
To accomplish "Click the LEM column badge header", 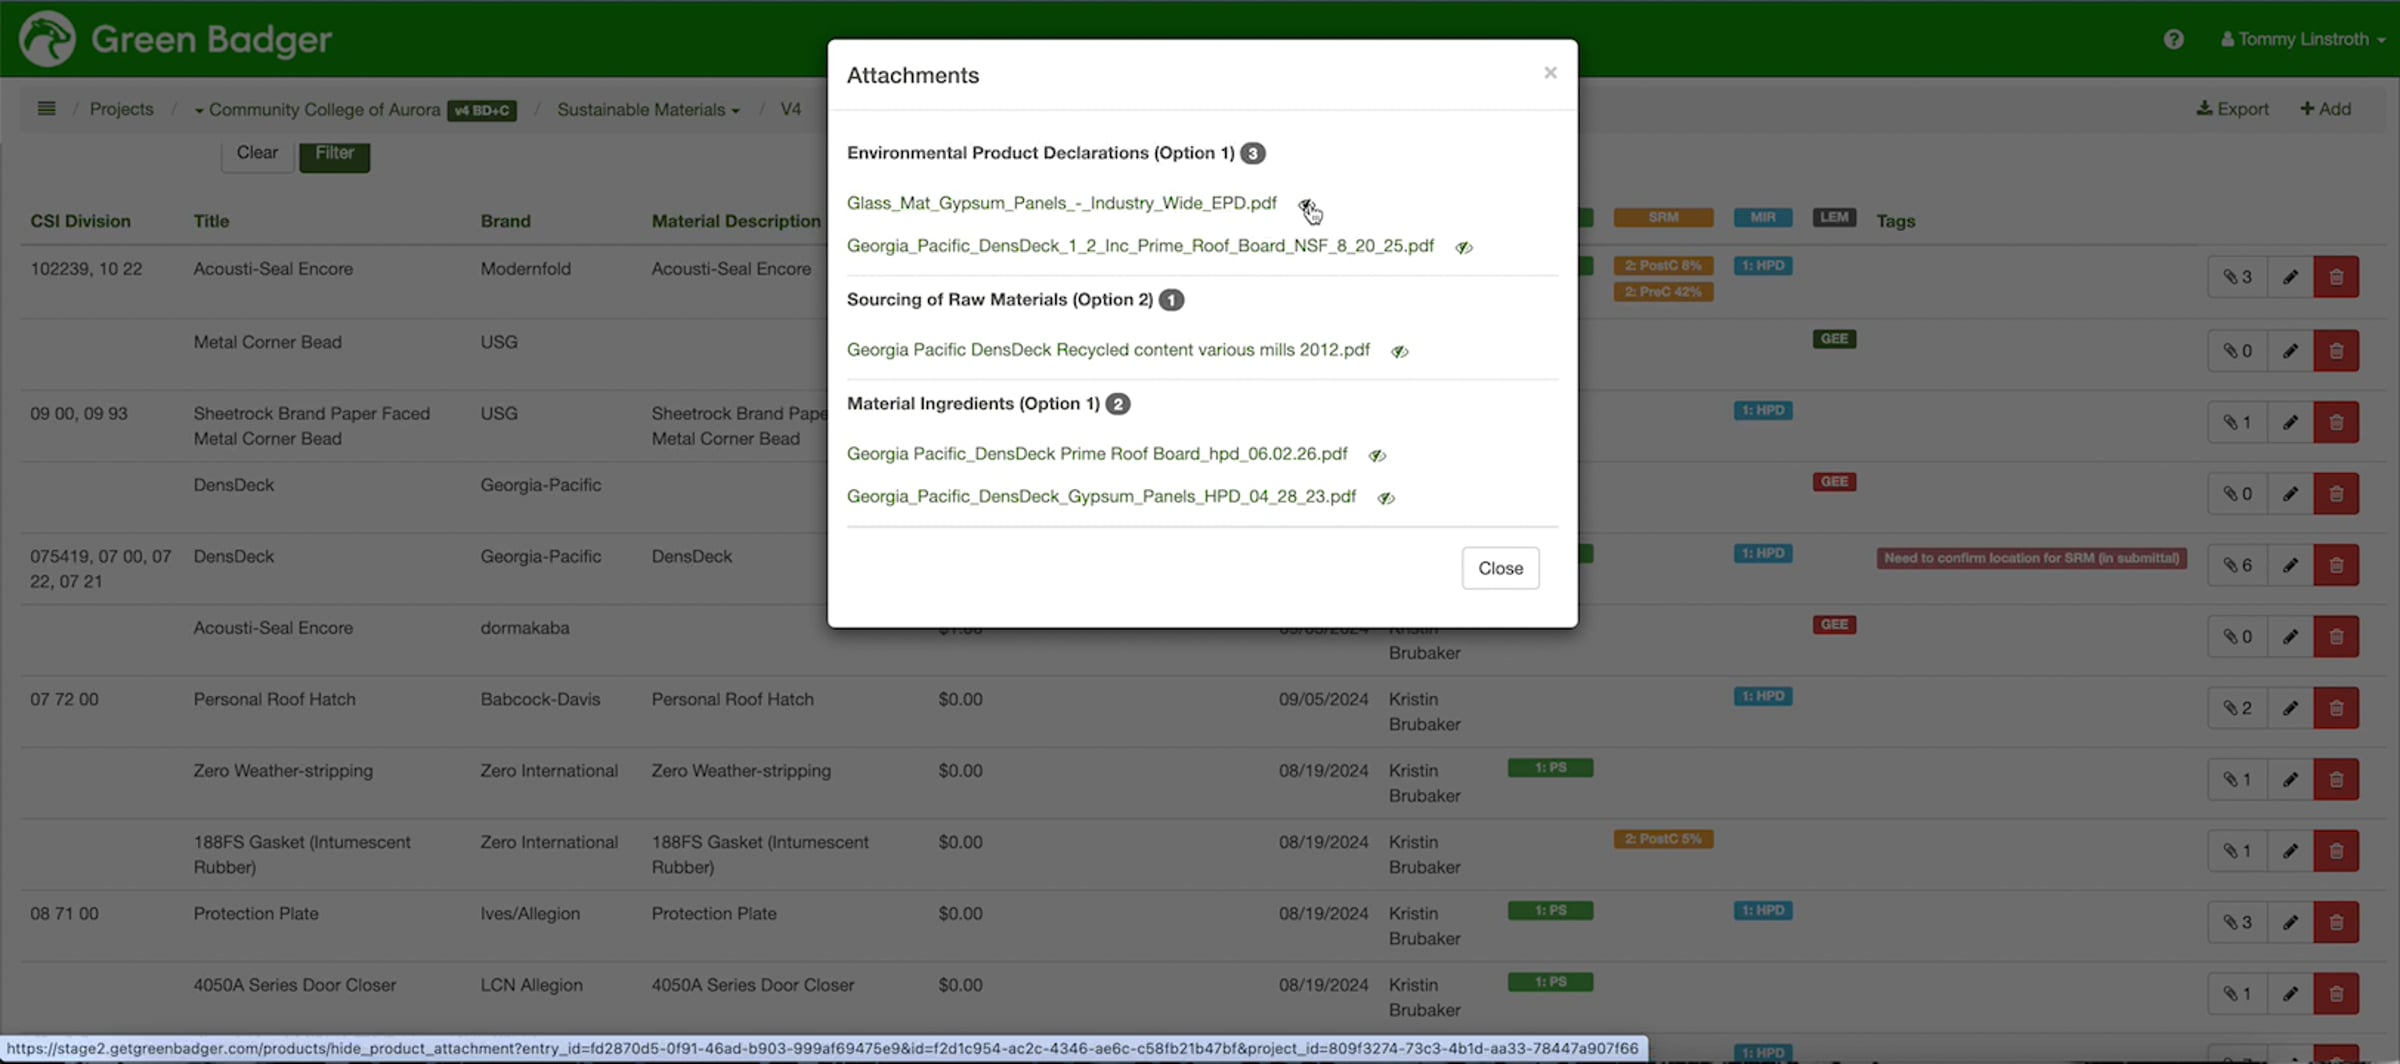I will coord(1834,217).
